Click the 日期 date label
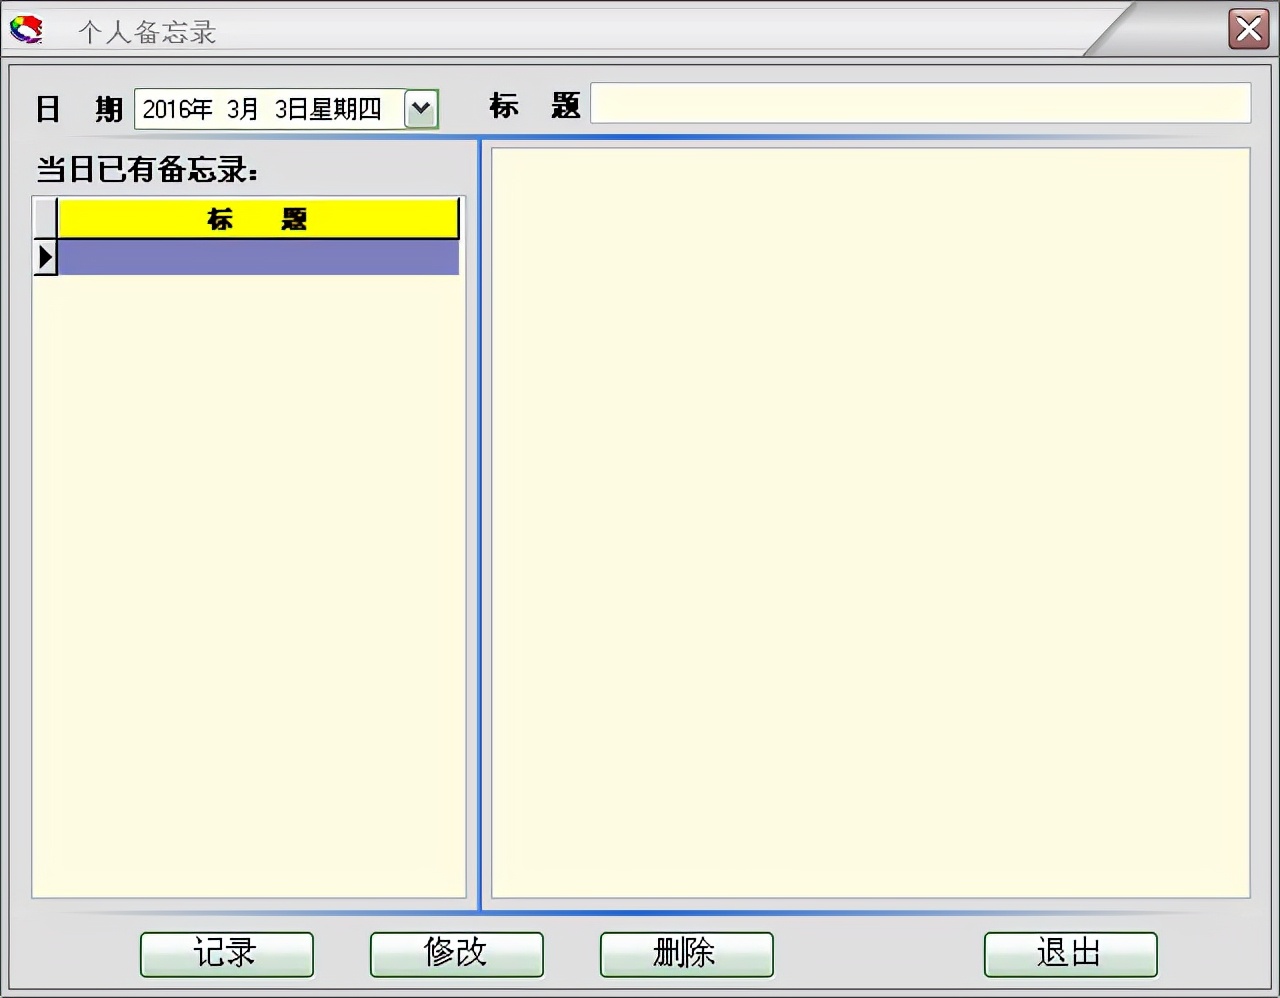Viewport: 1280px width, 998px height. pos(78,109)
